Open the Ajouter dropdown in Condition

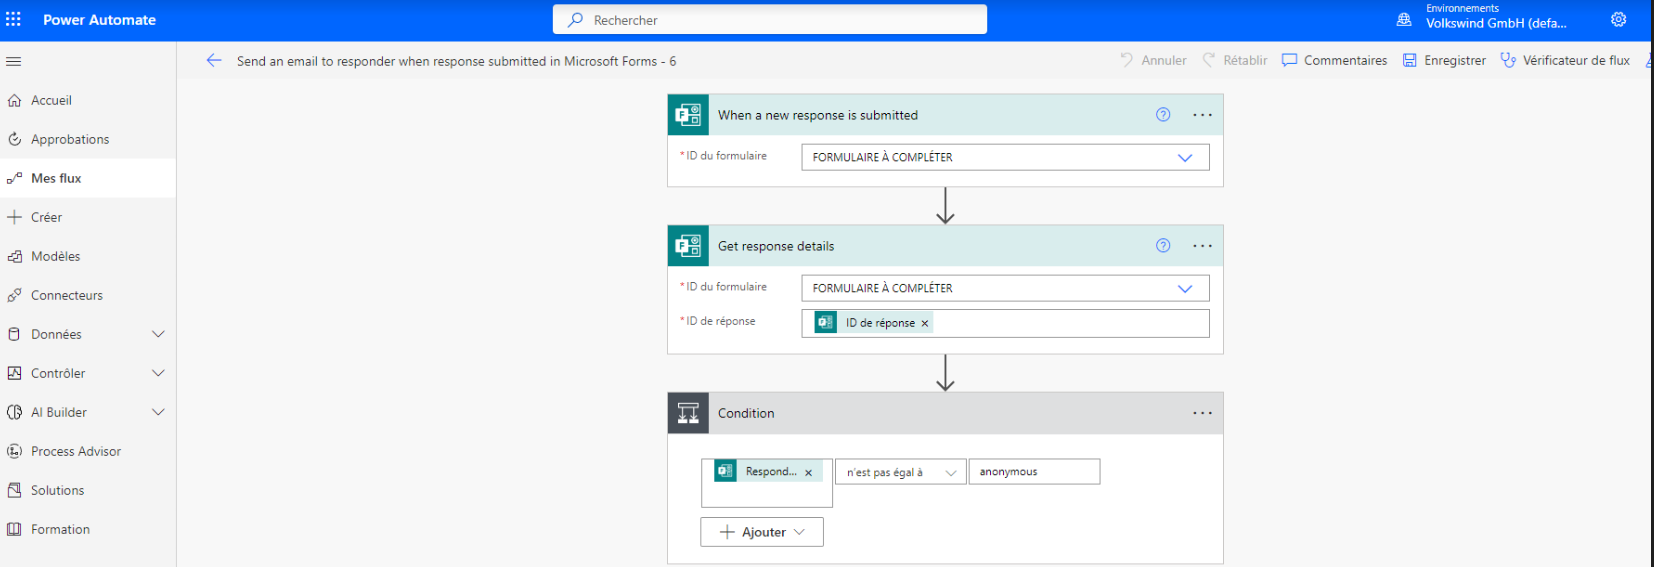[x=762, y=532]
